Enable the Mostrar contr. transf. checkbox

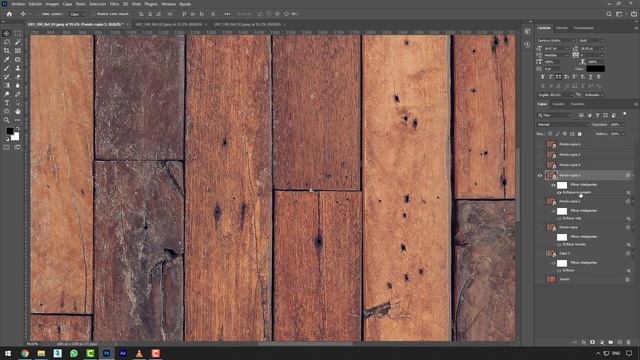click(x=93, y=14)
